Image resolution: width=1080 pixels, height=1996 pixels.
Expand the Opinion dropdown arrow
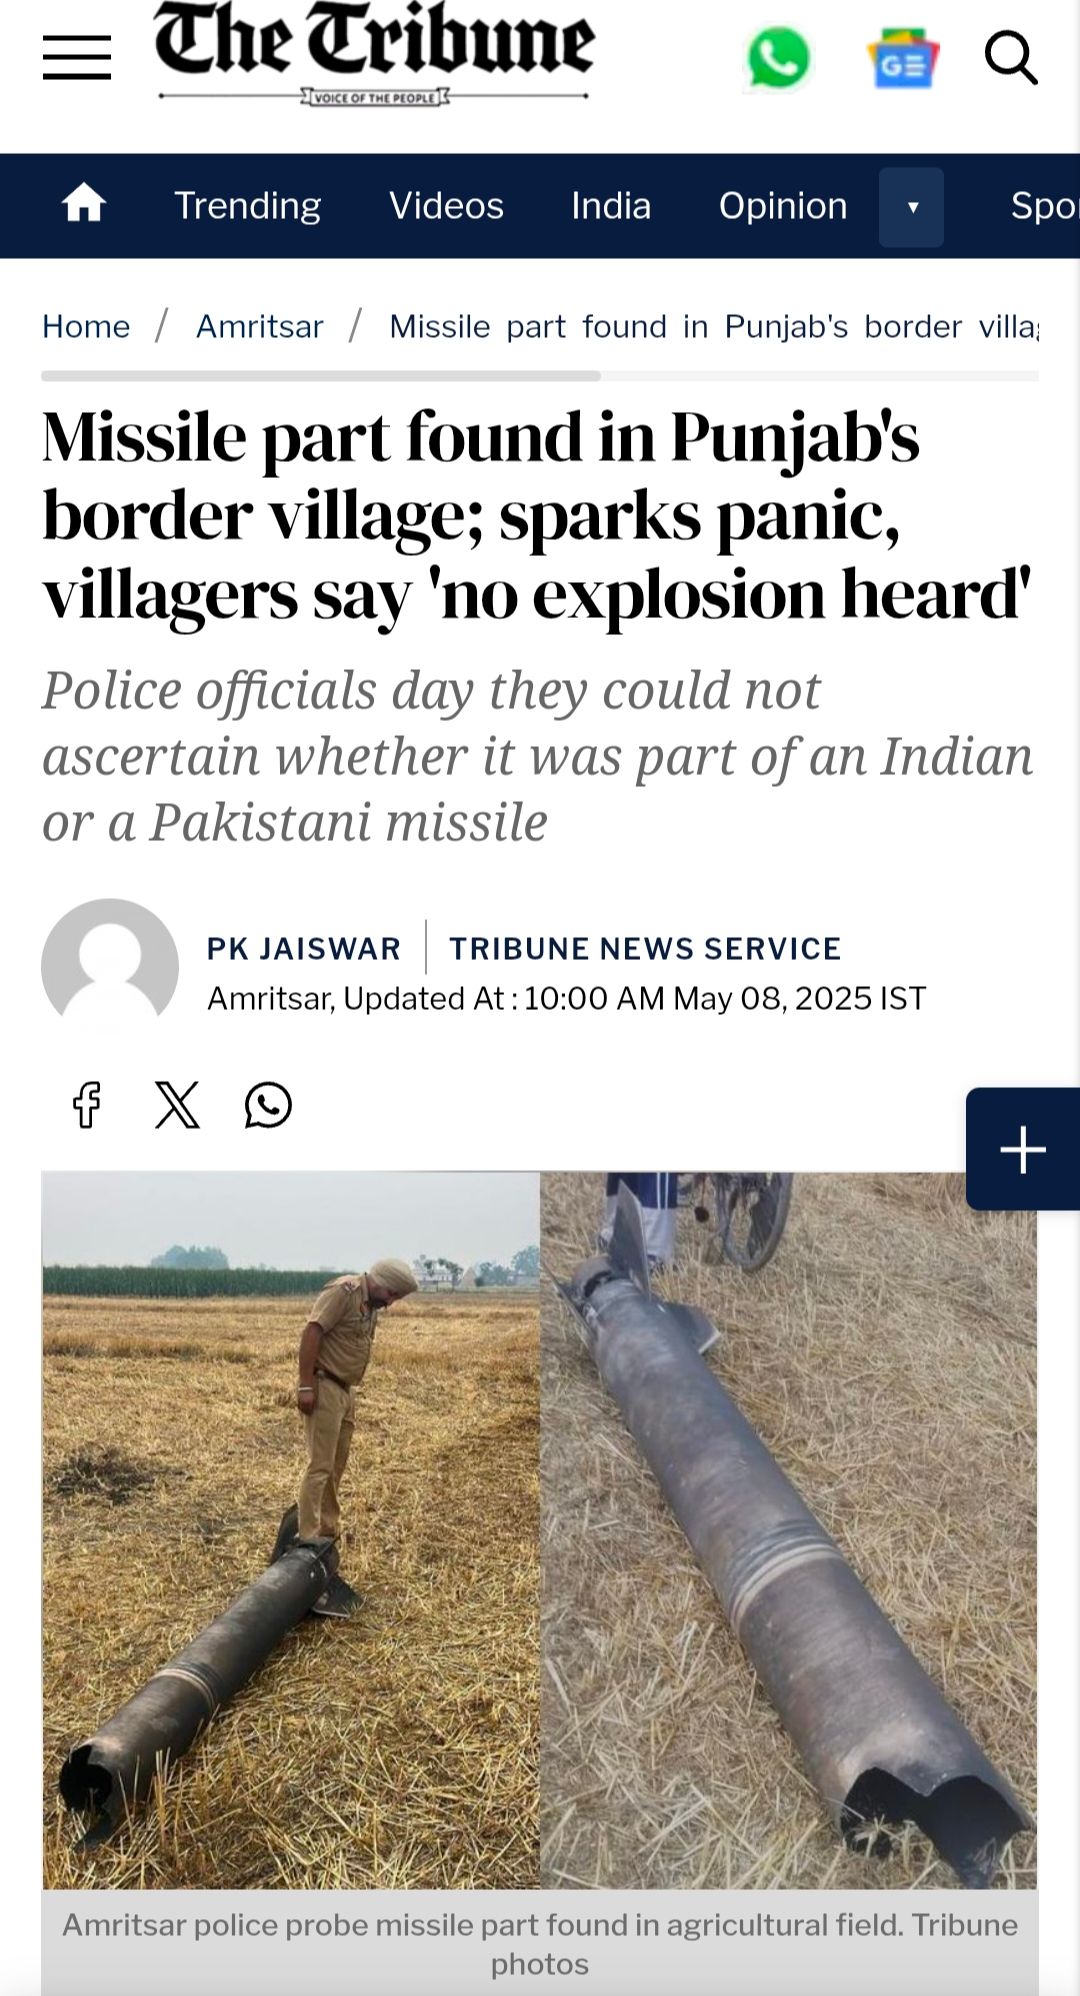(x=911, y=207)
